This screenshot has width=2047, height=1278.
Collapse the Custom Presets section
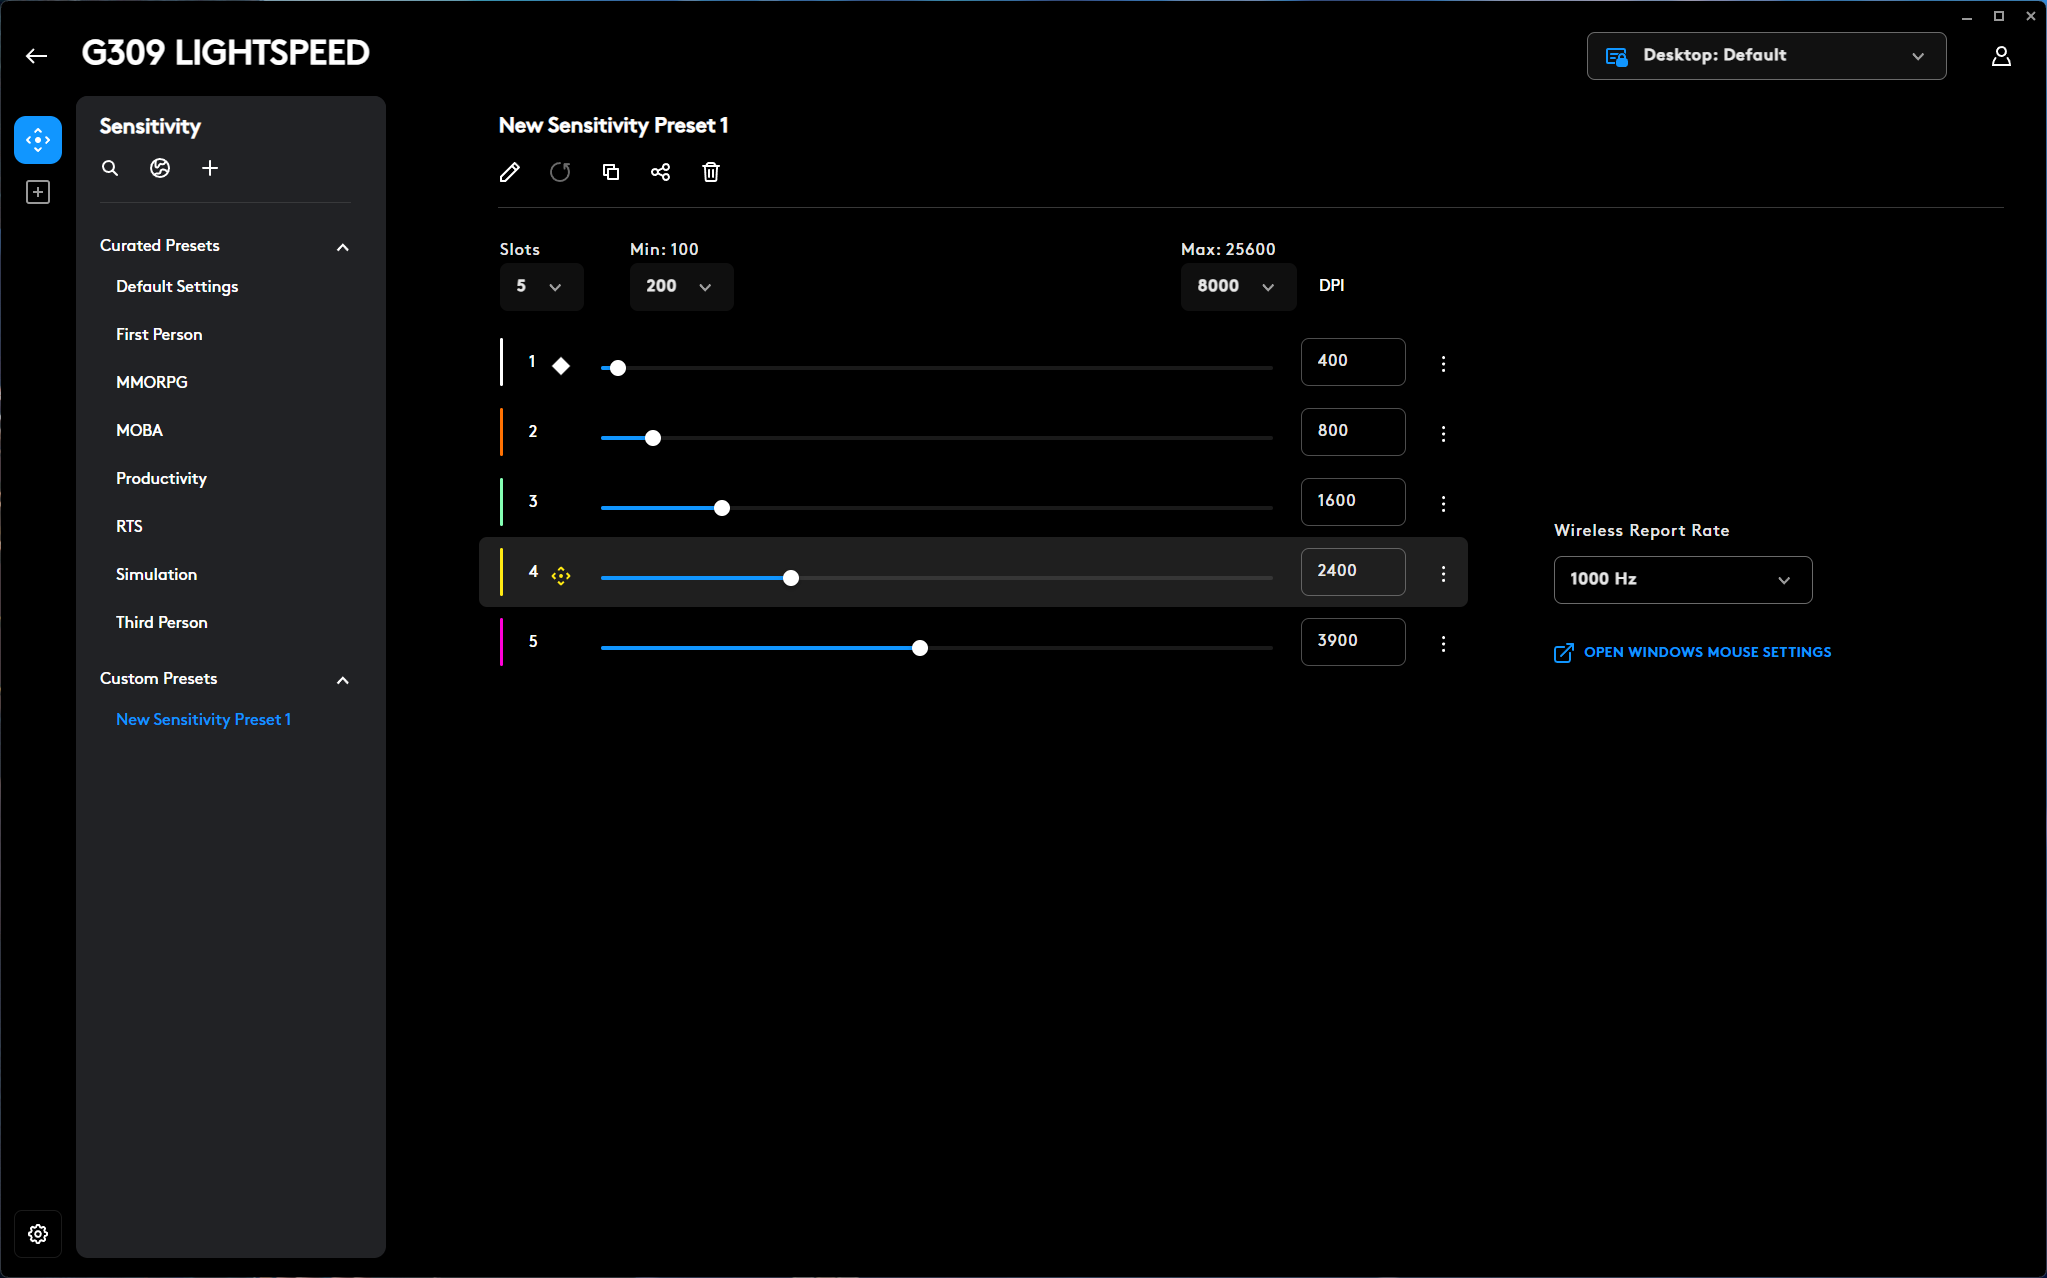pos(343,680)
